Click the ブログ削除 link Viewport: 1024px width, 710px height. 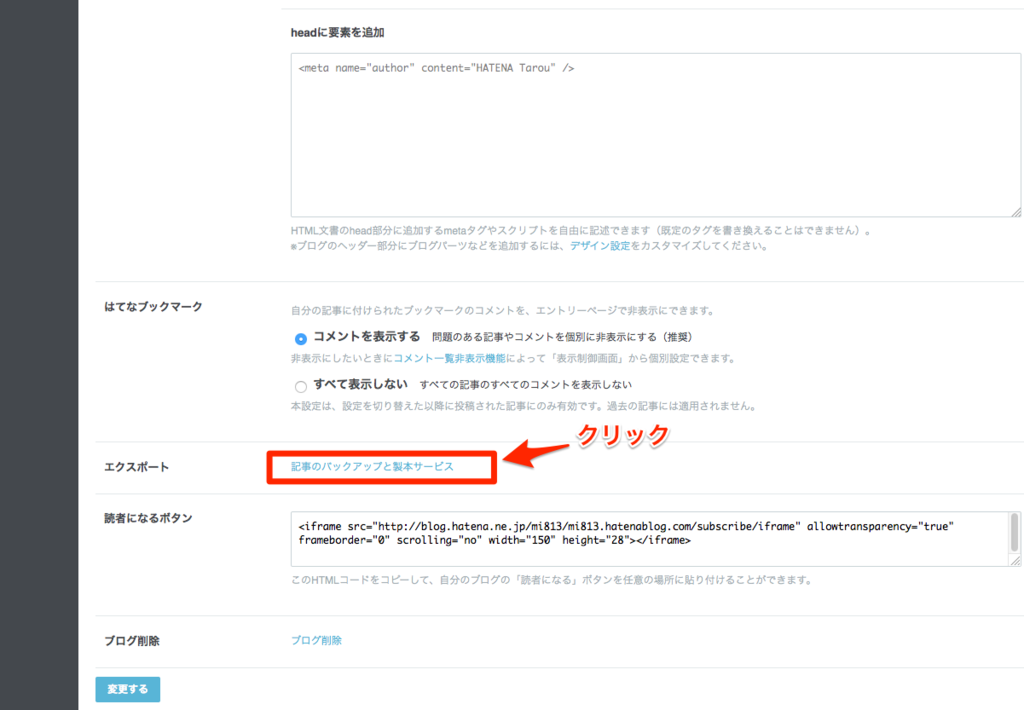316,638
